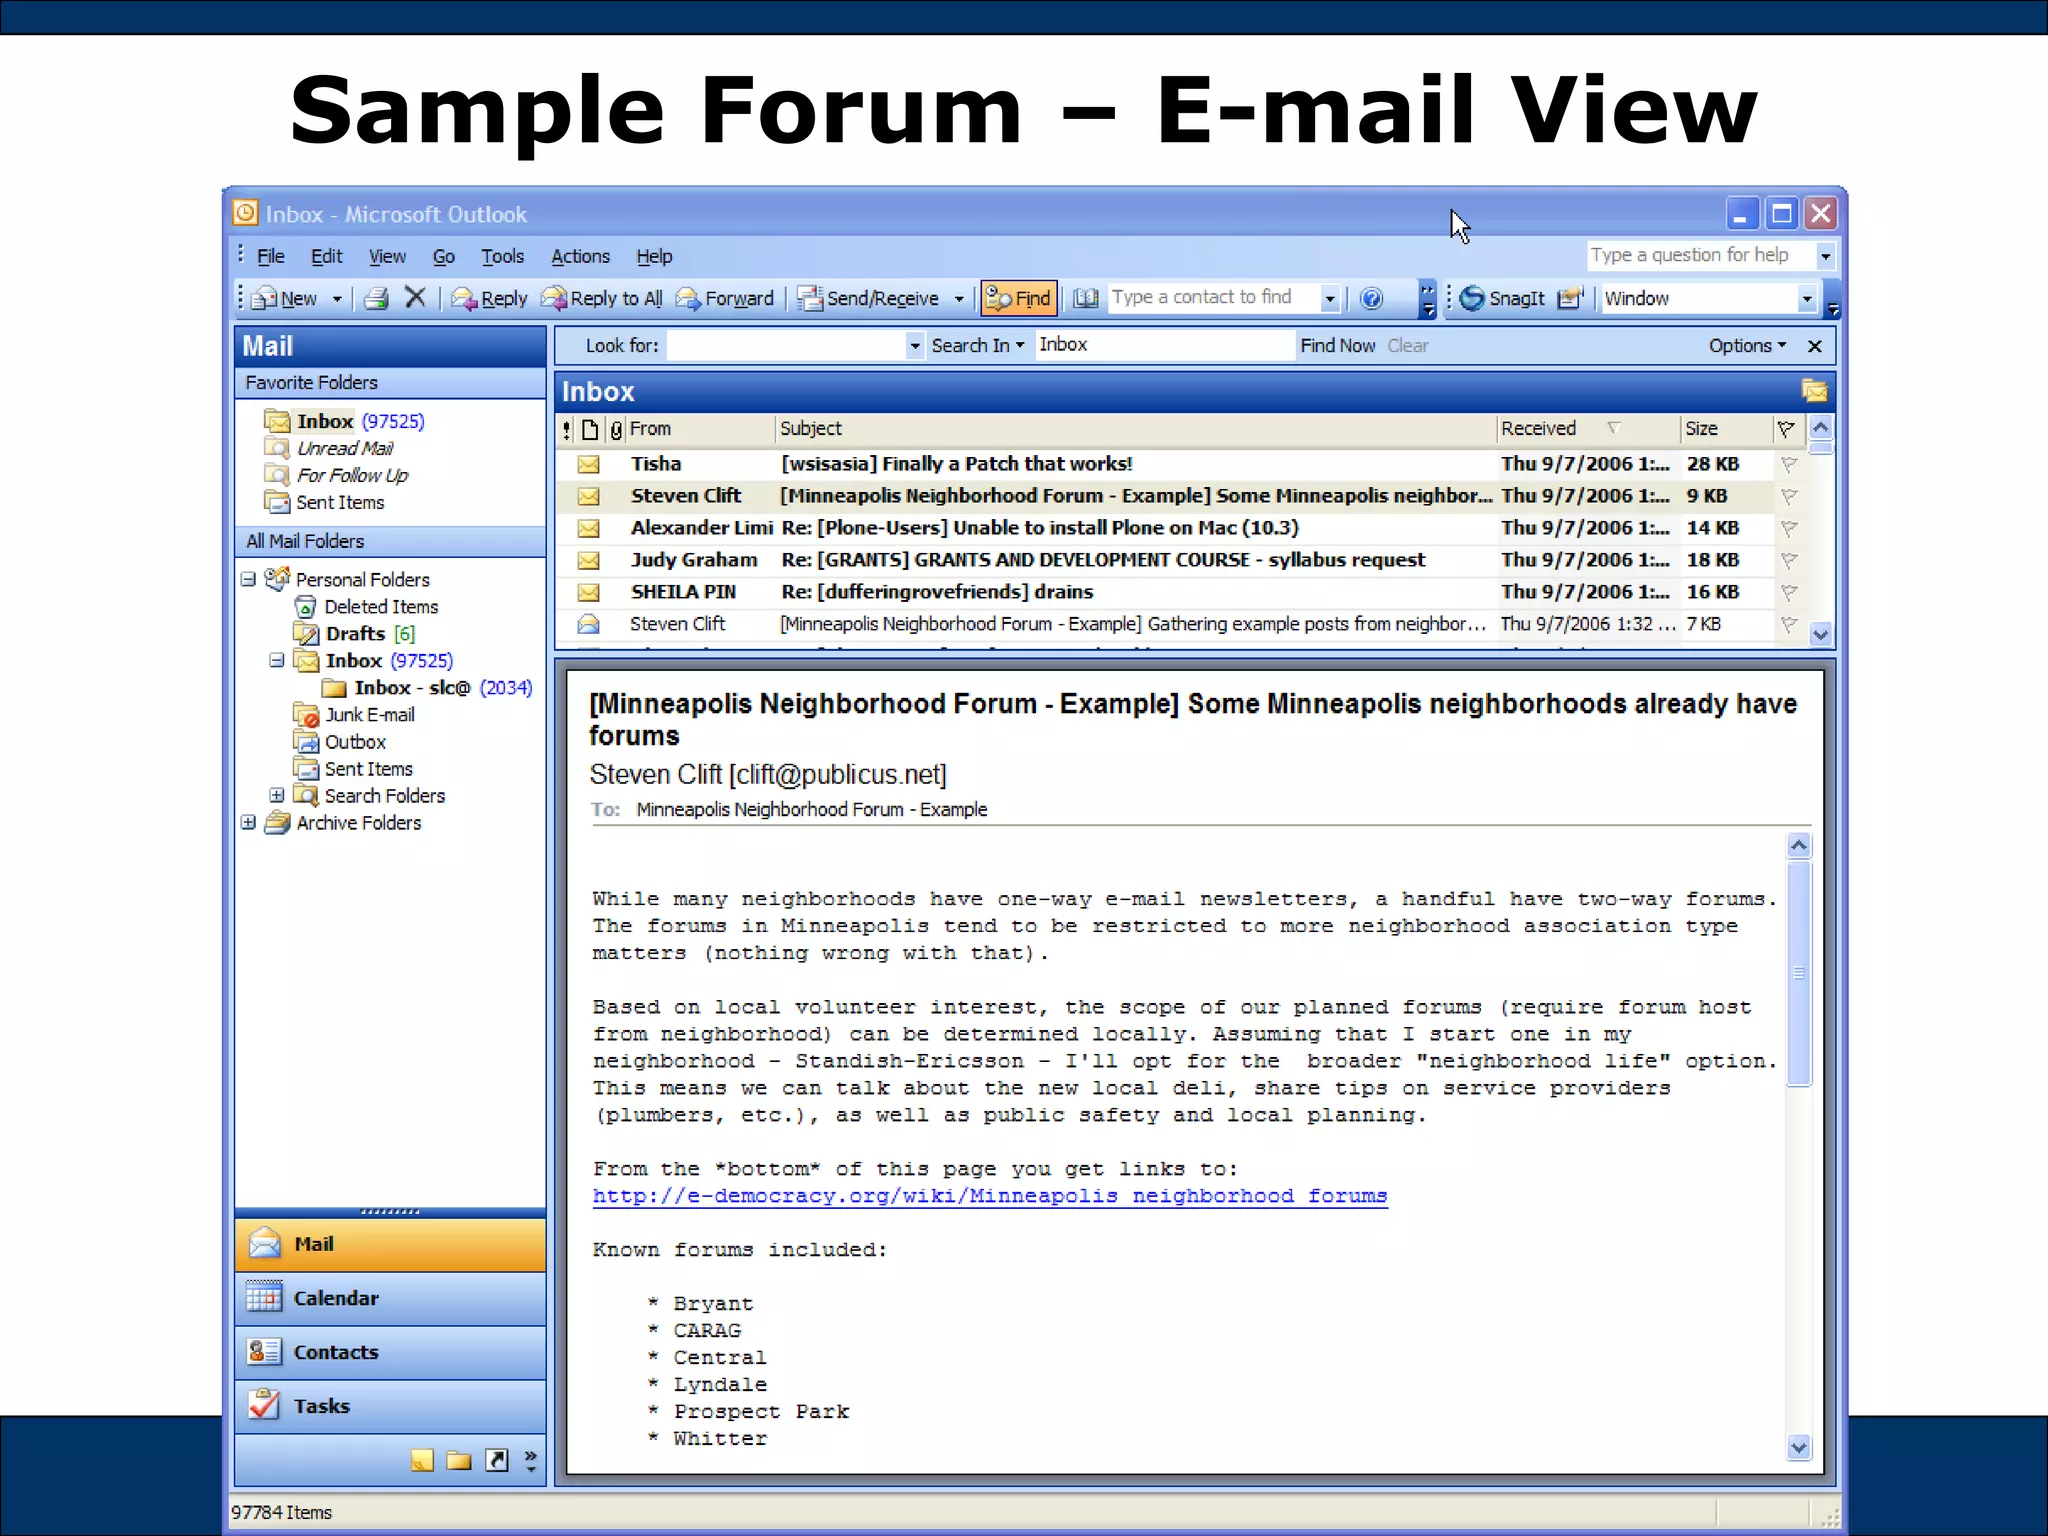Toggle flag on Judy Graham message
Viewport: 2048px width, 1536px height.
[x=1789, y=560]
